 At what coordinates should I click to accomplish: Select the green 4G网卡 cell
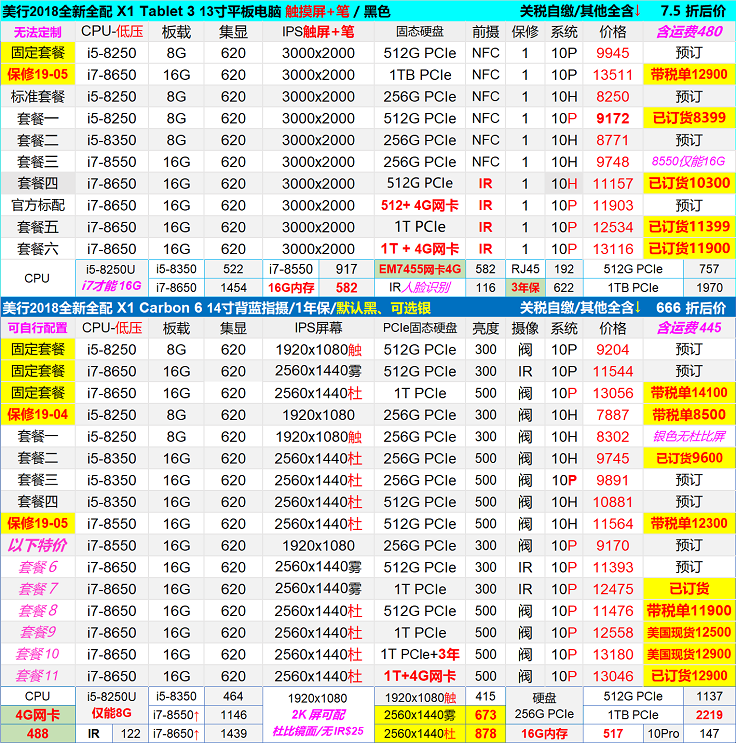37,715
